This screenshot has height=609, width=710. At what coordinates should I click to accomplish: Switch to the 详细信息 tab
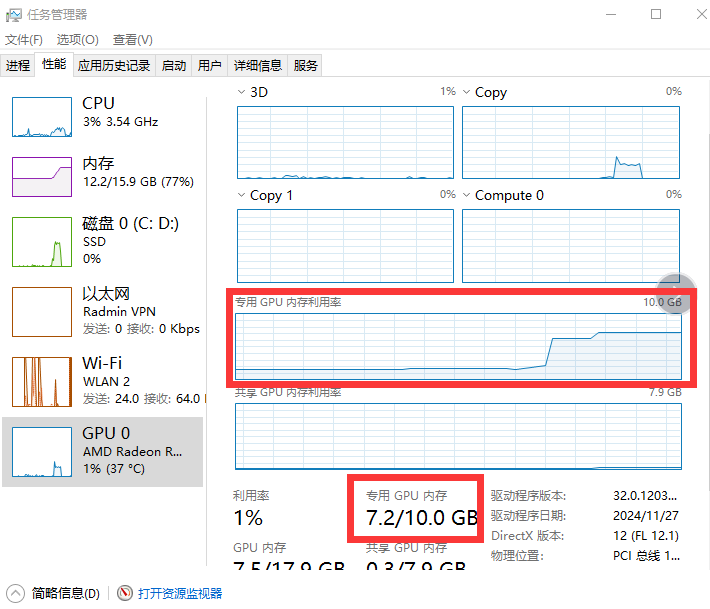(257, 66)
